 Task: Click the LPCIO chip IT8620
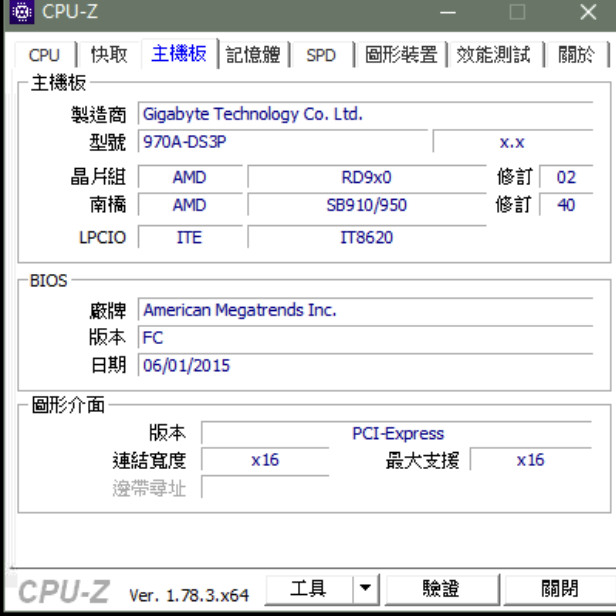click(367, 237)
